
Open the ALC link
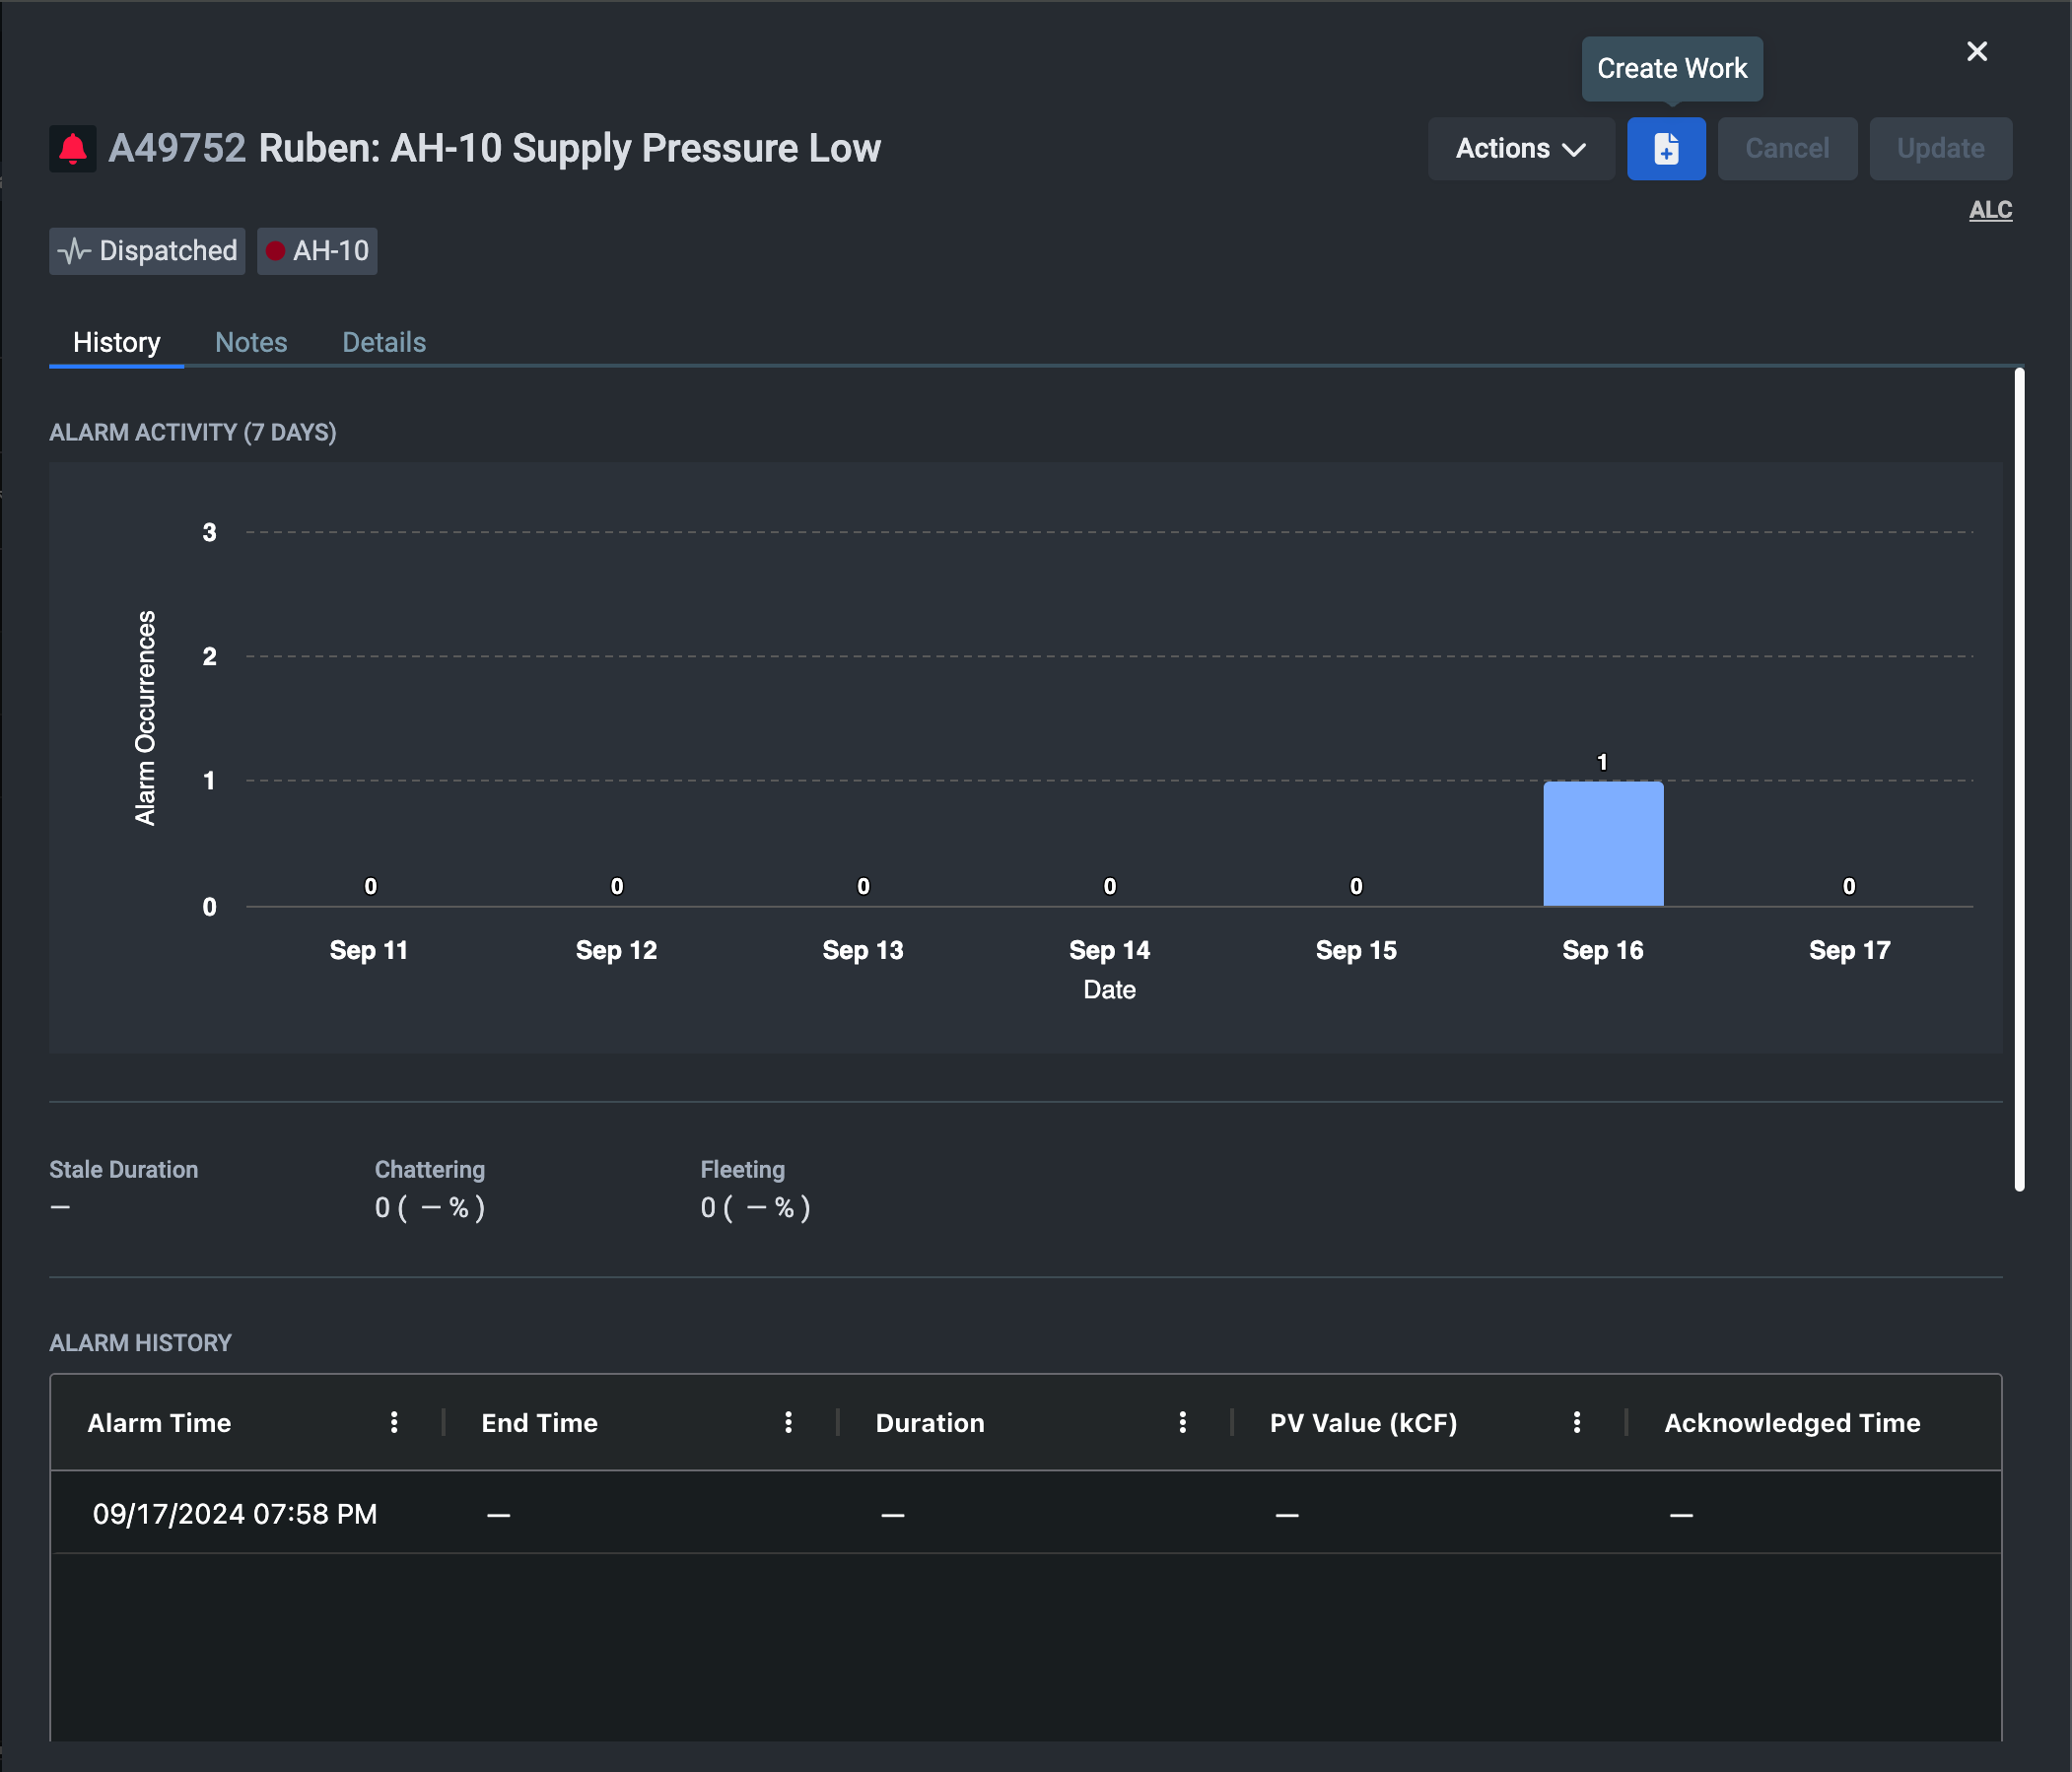[x=1990, y=210]
